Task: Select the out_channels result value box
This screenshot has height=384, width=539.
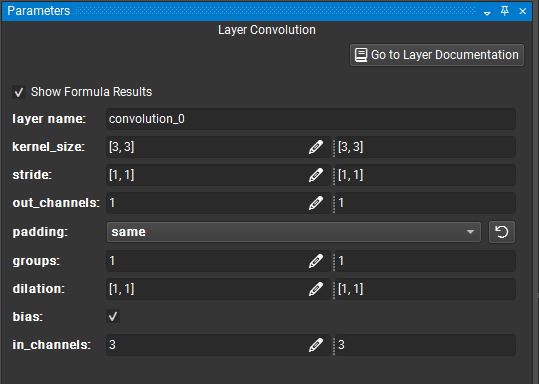Action: 425,203
